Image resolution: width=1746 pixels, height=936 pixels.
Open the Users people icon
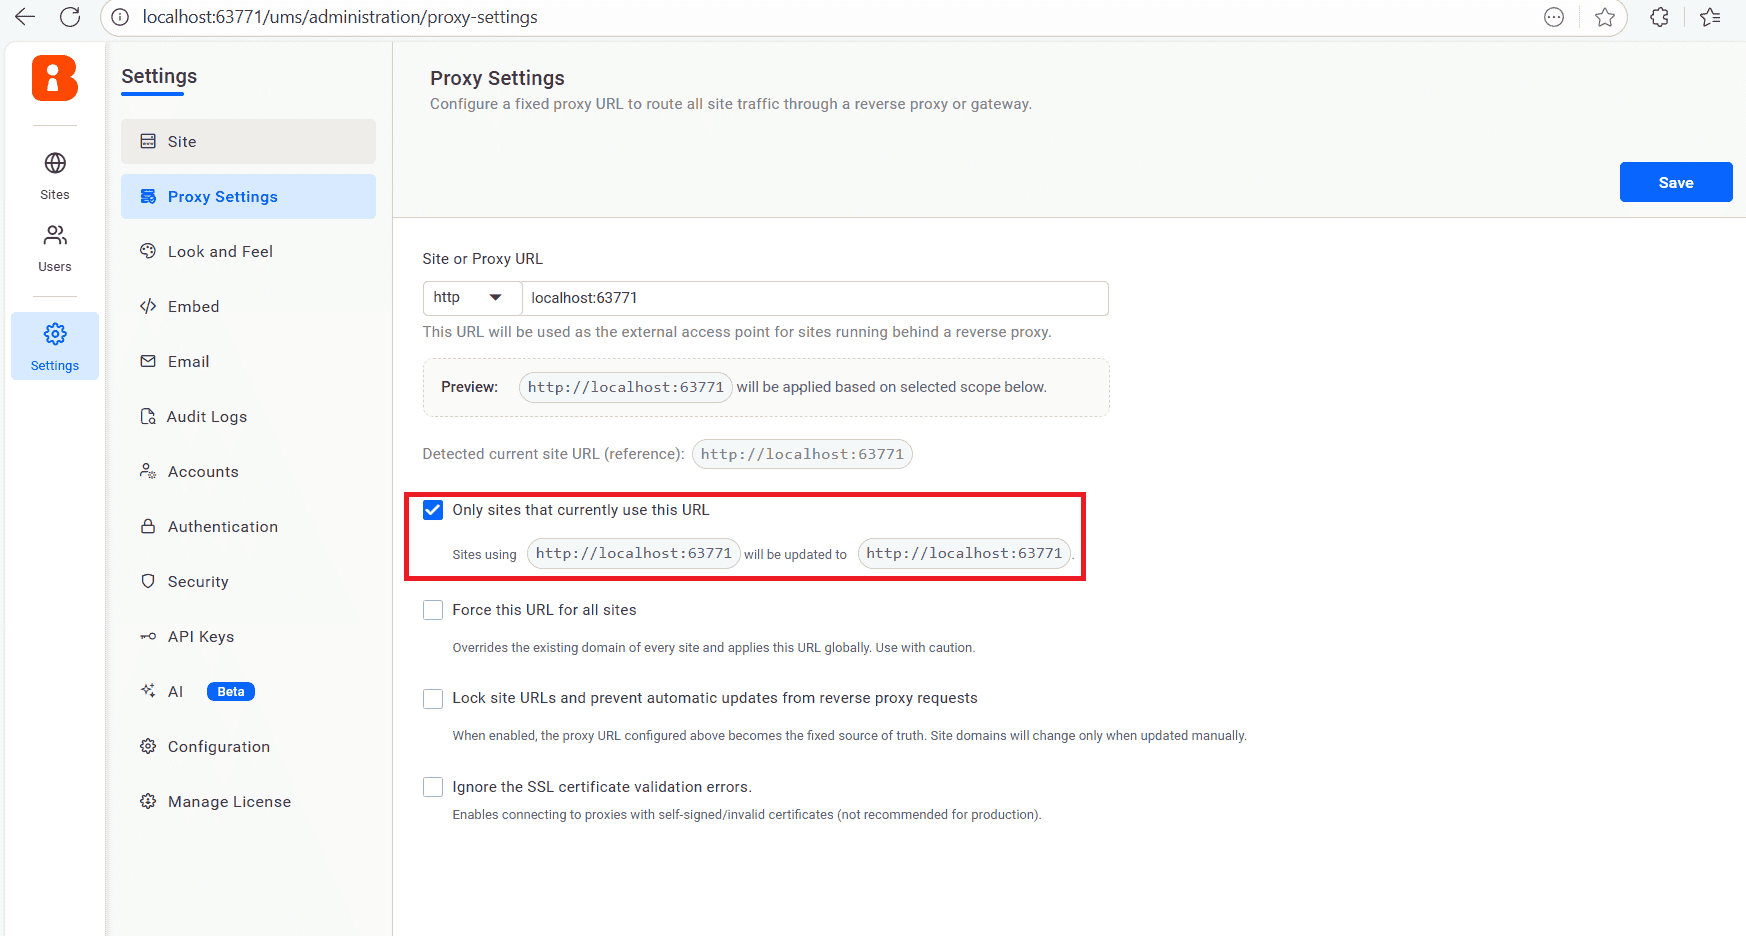[x=55, y=236]
